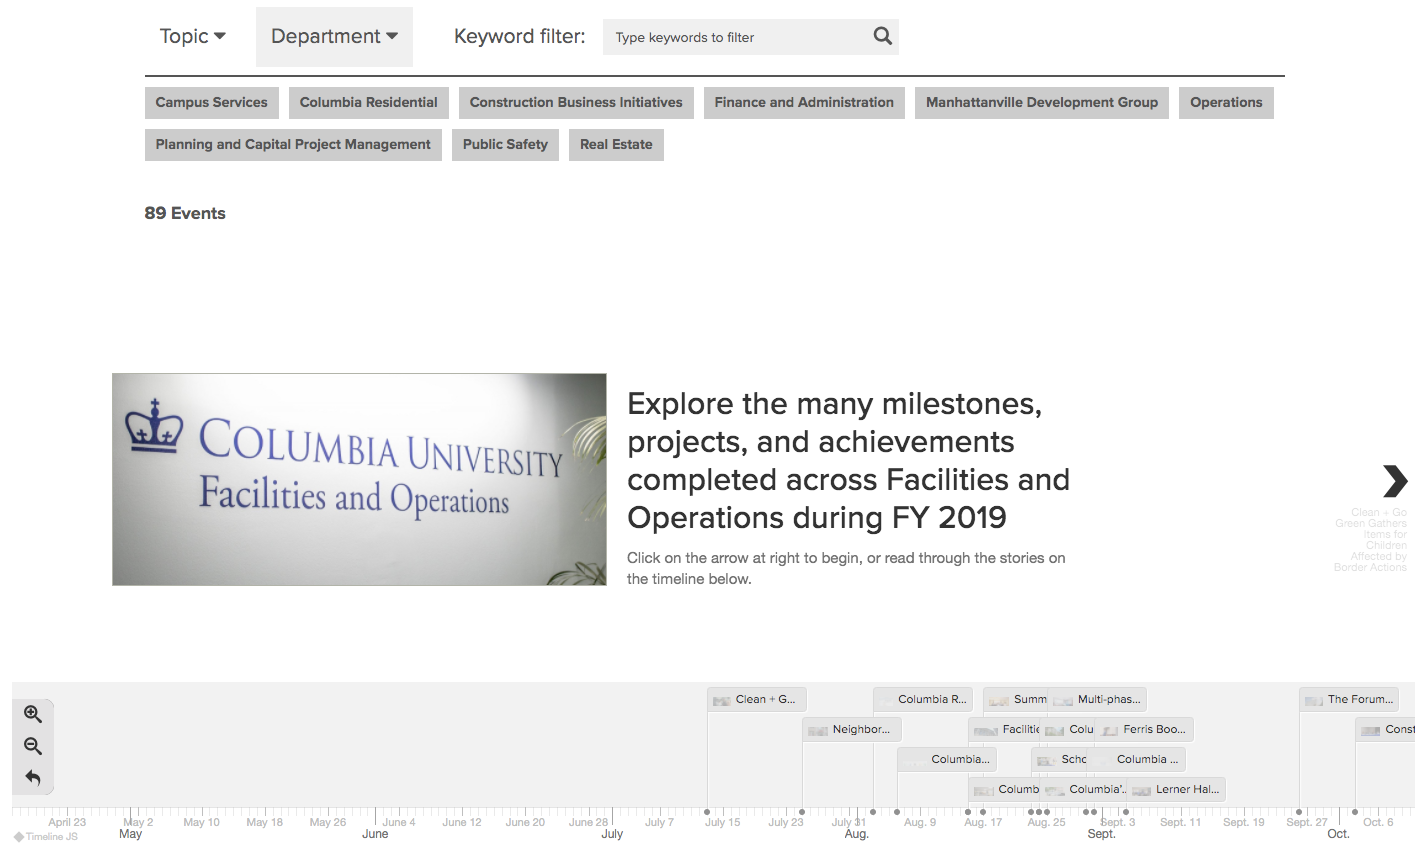Select Construction Business Initiatives filter
The width and height of the screenshot is (1415, 846).
tap(576, 103)
